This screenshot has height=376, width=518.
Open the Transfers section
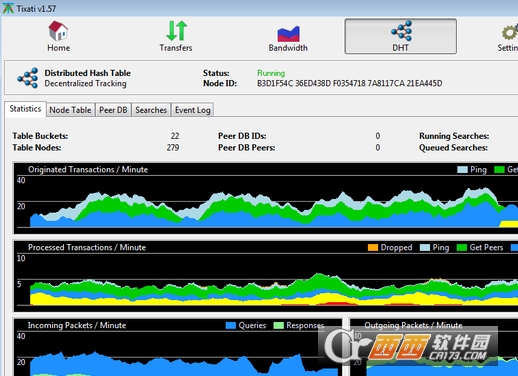pos(176,36)
